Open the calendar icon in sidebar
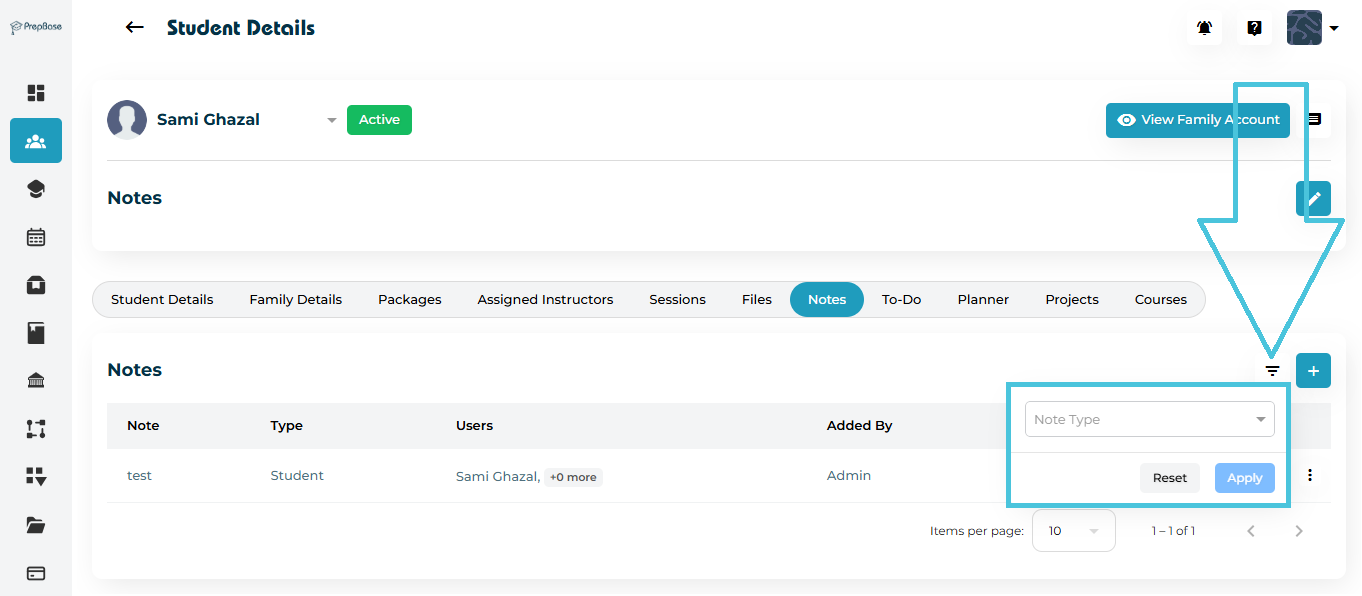 click(36, 237)
